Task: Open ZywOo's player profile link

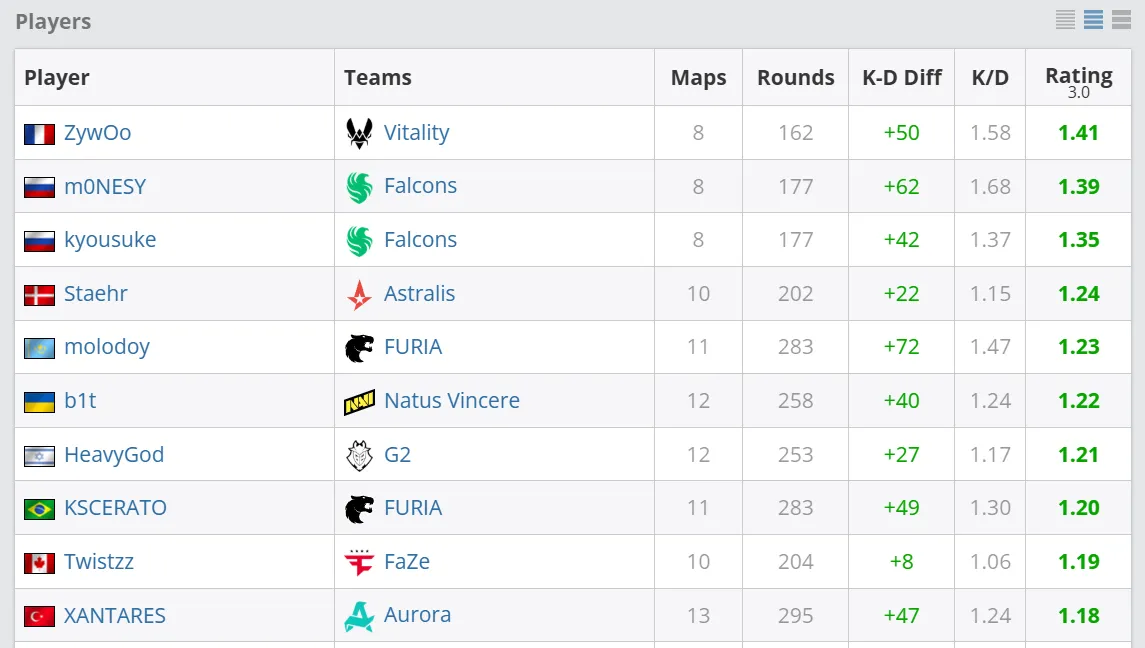Action: 97,133
